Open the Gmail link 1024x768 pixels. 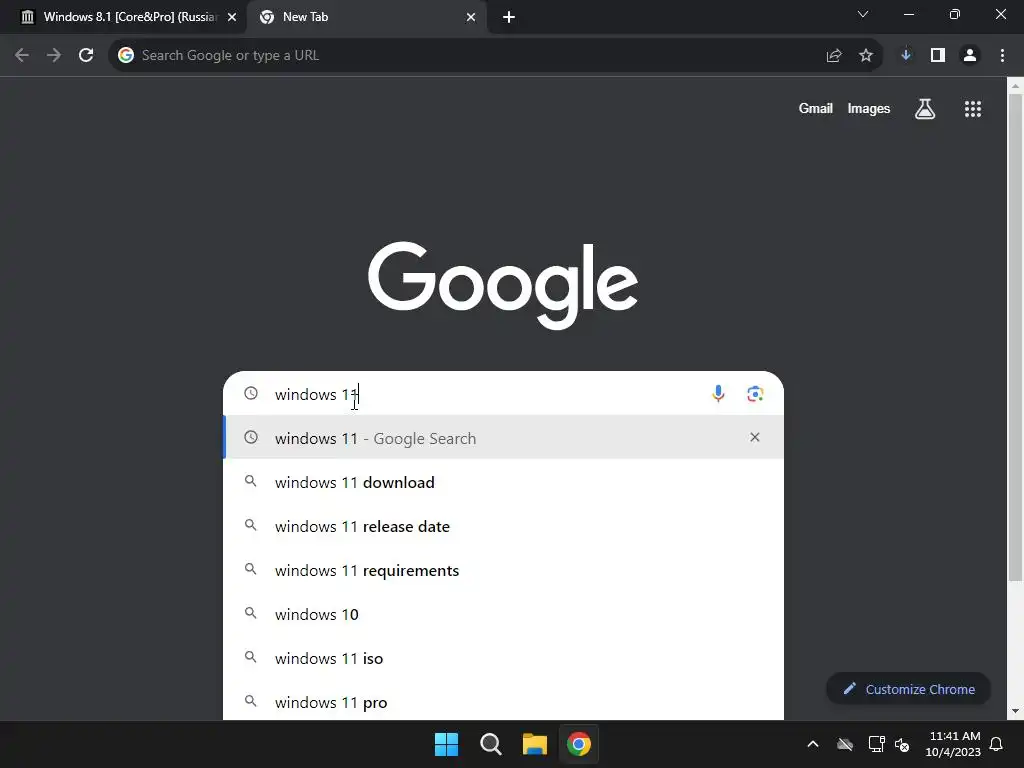click(x=816, y=108)
